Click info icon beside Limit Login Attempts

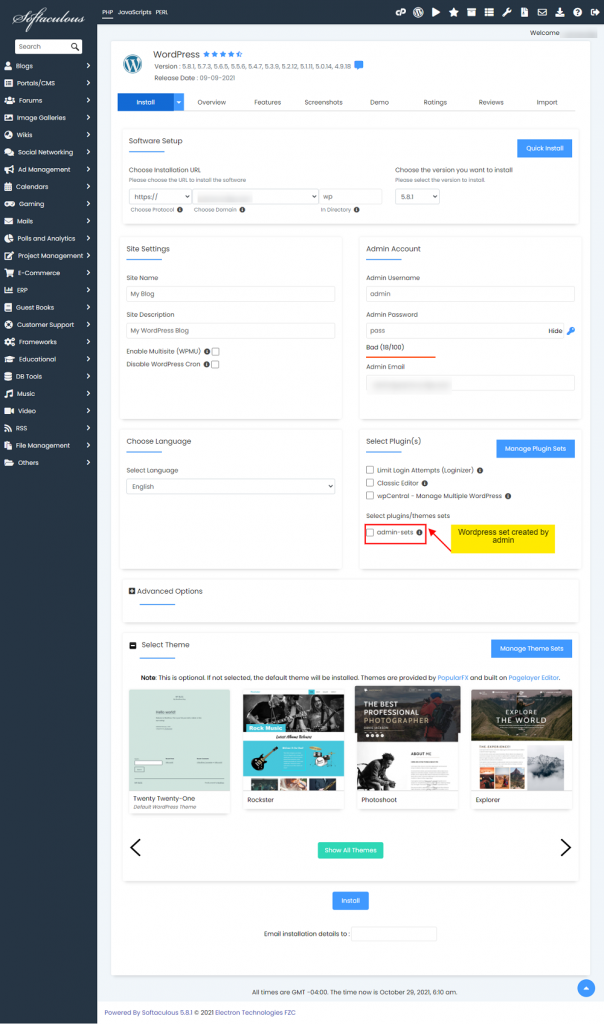[480, 470]
